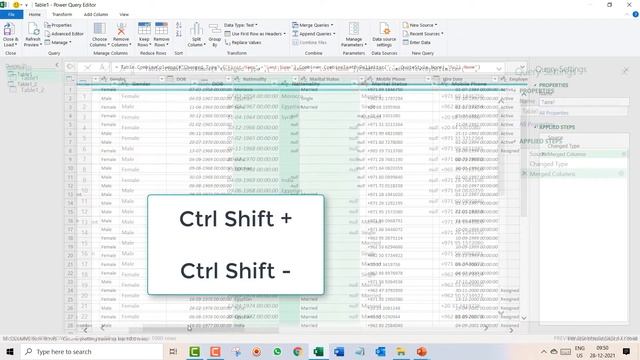Screen dimensions: 640x360
Task: Click the Choose Columns icon
Action: click(x=99, y=34)
